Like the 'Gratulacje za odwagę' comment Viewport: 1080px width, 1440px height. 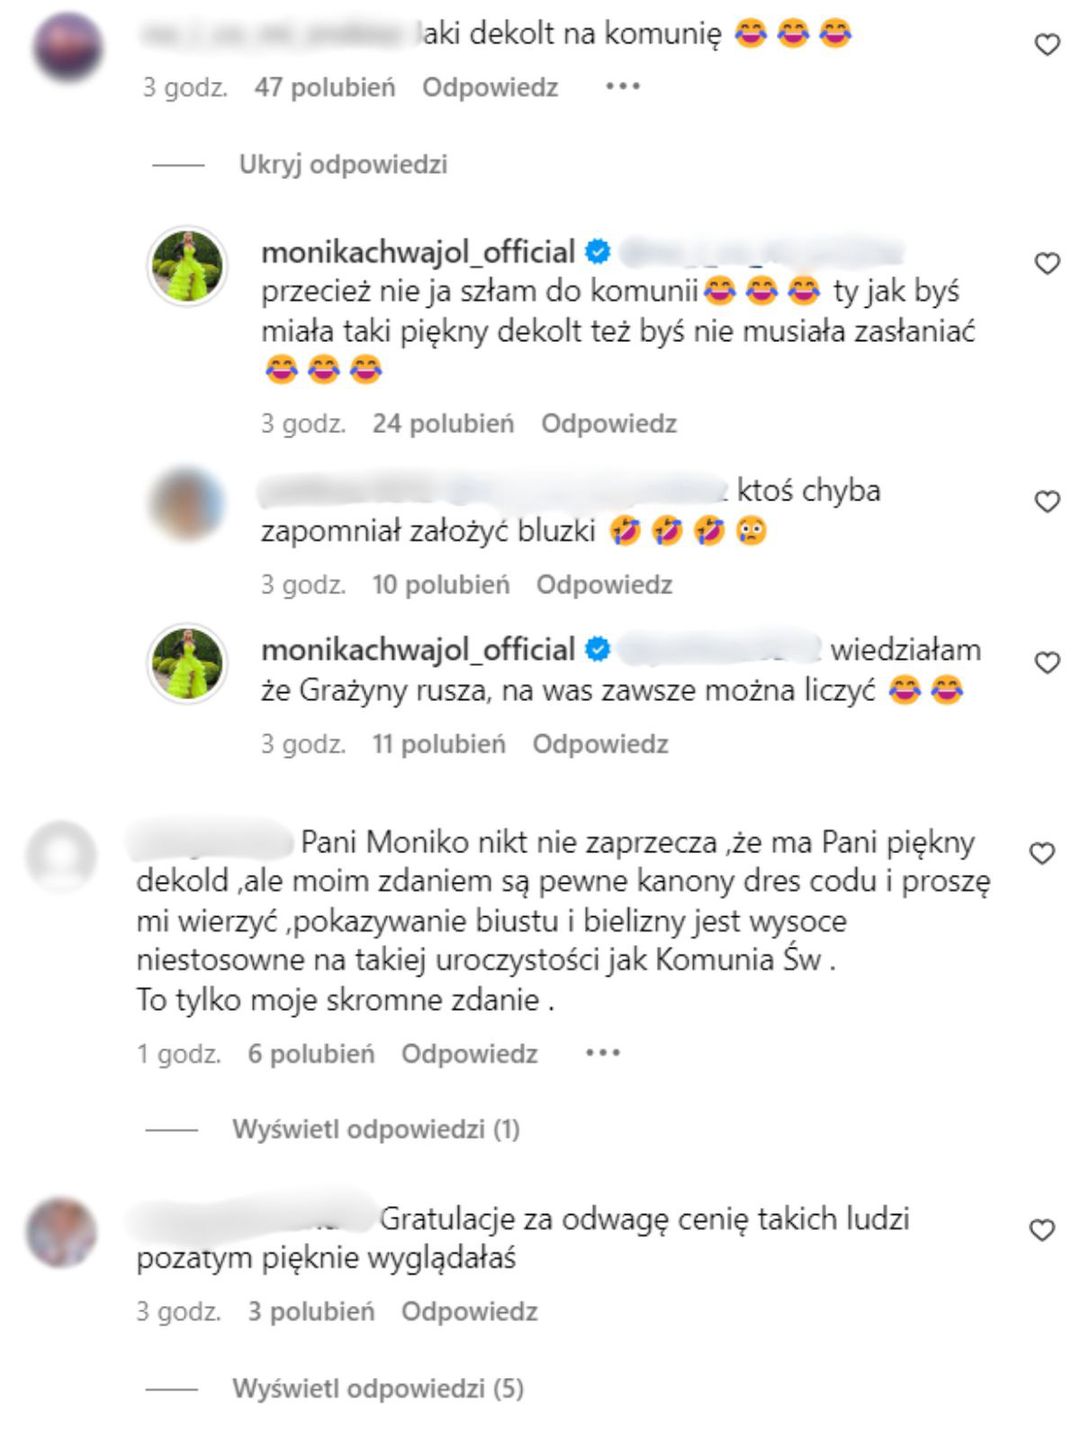pyautogui.click(x=1042, y=1230)
